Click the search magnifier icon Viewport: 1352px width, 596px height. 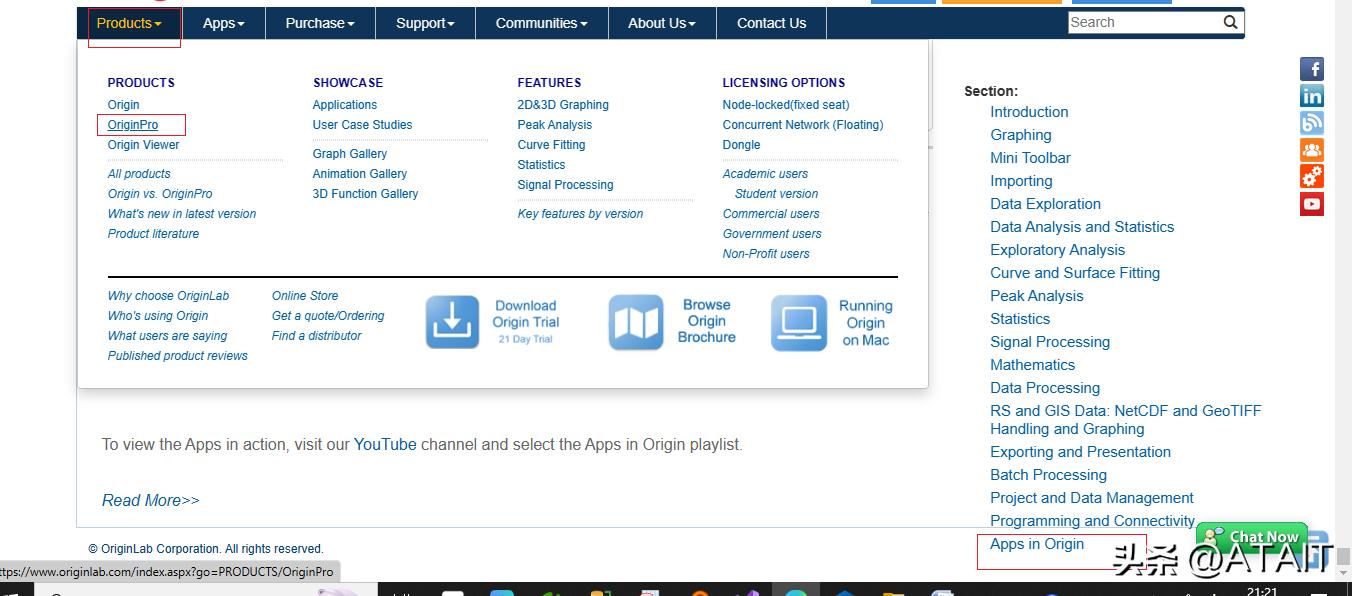coord(1230,22)
